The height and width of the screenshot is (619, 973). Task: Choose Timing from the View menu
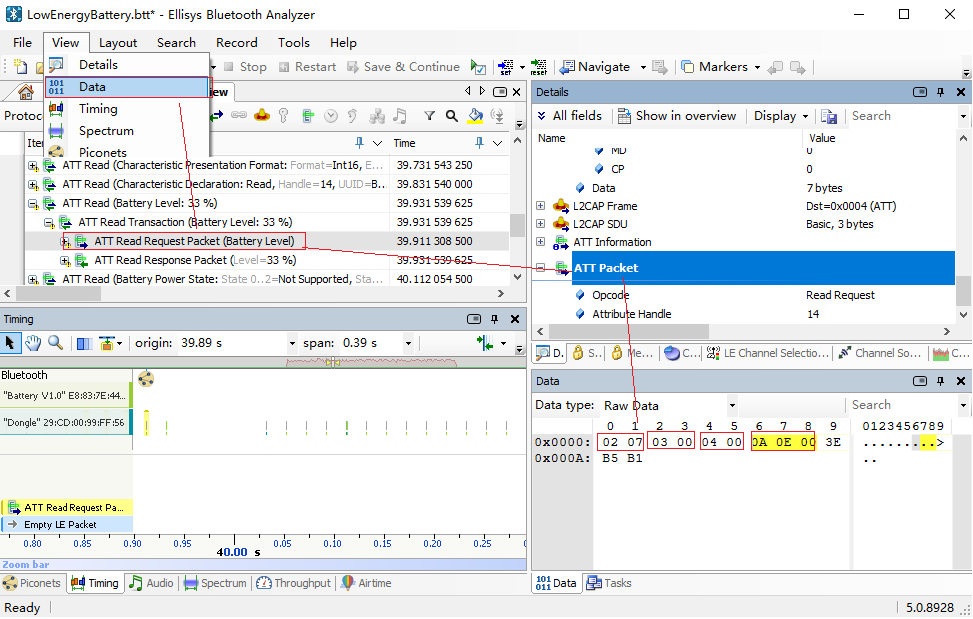[127, 109]
